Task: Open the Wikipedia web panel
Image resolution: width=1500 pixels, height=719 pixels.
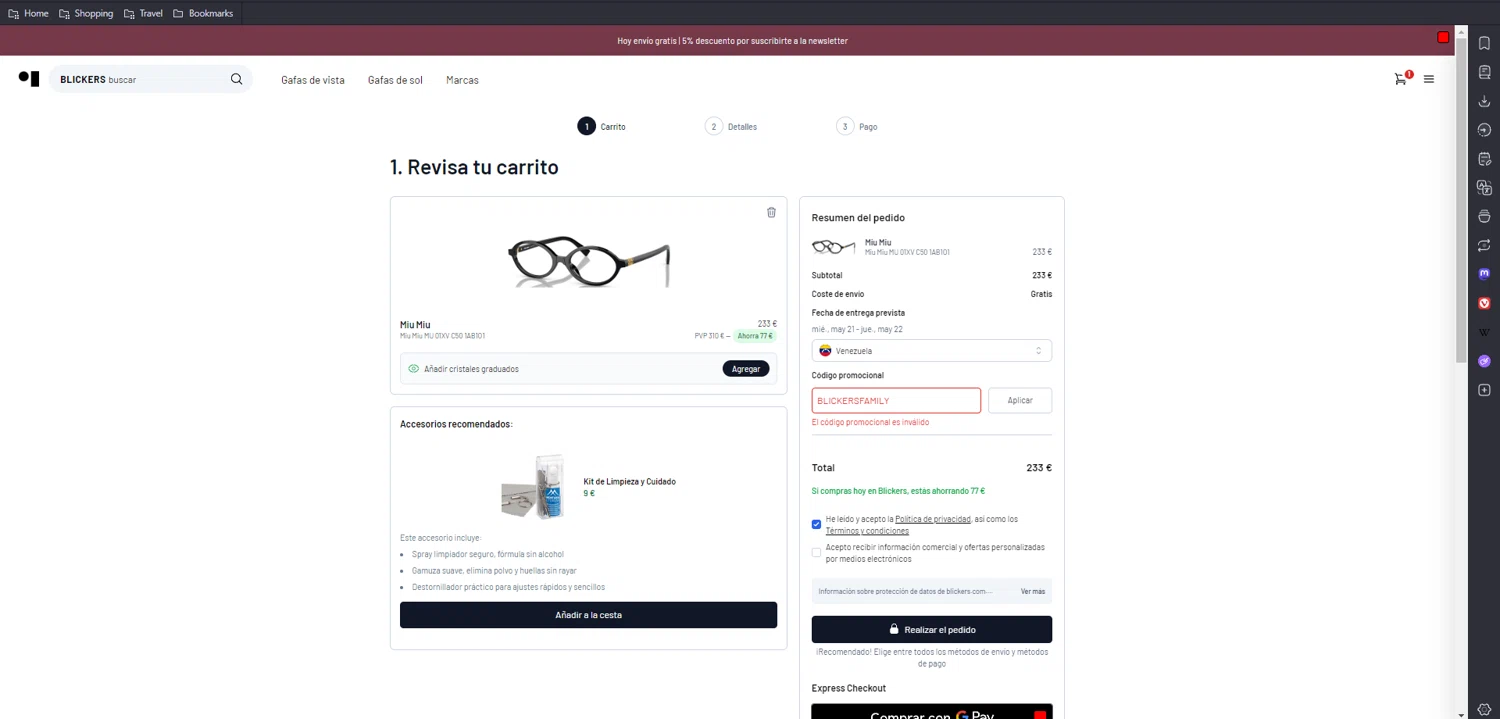Action: 1485,332
